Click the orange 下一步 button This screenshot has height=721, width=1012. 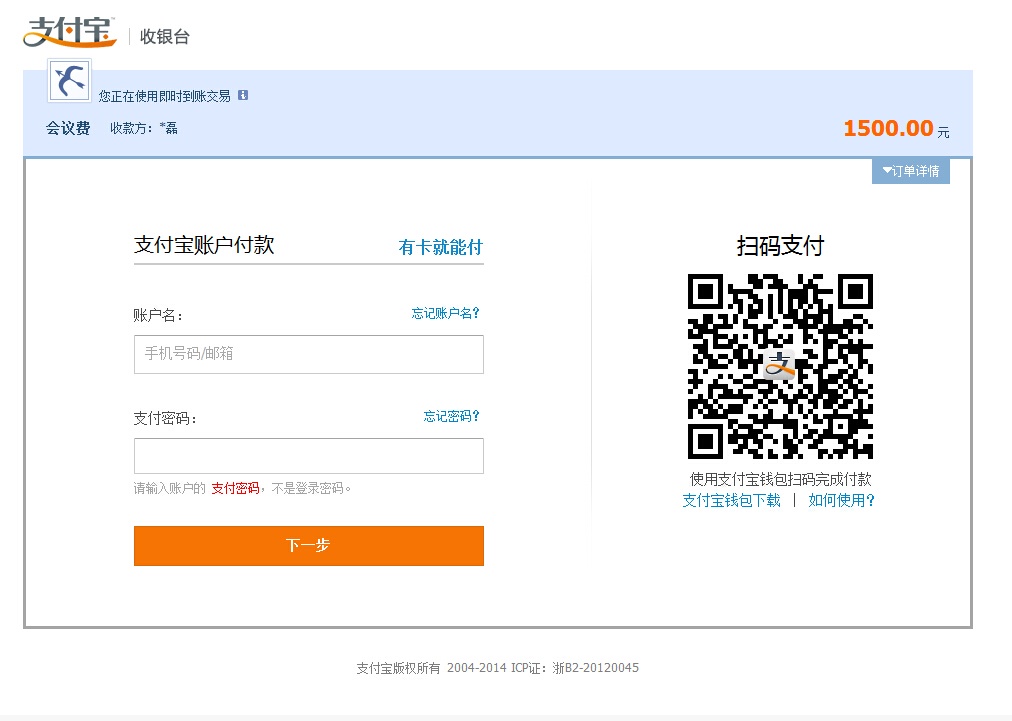pos(309,546)
